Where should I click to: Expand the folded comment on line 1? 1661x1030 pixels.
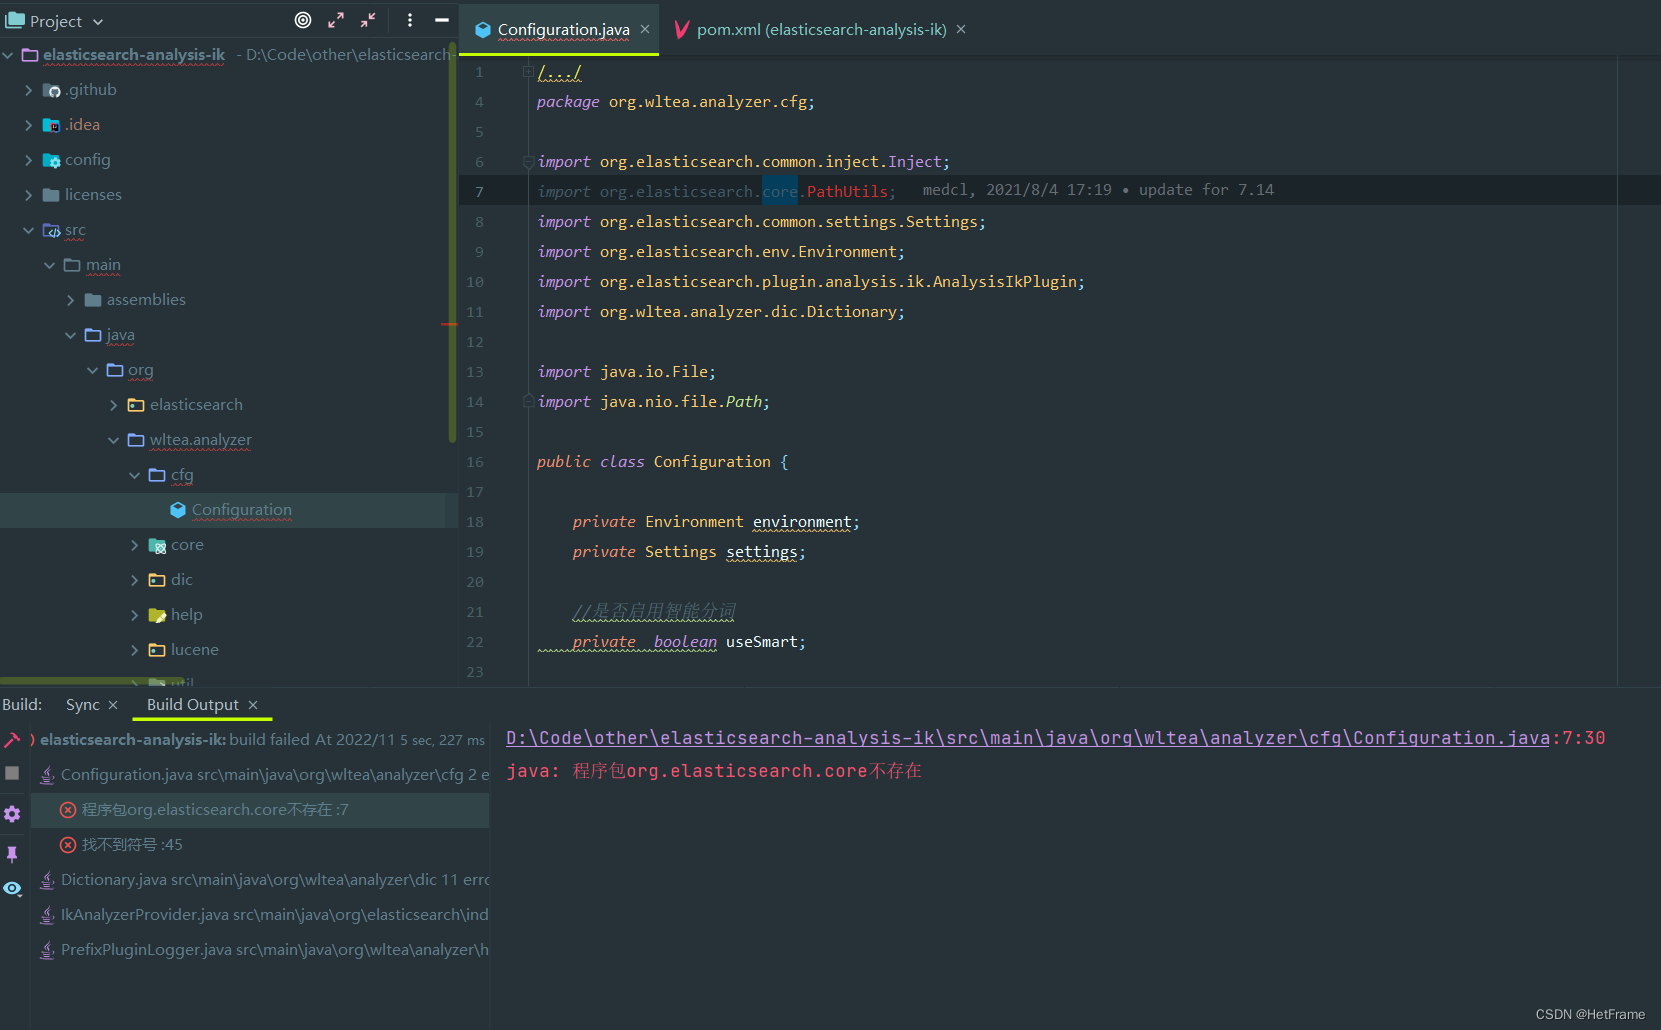tap(527, 71)
